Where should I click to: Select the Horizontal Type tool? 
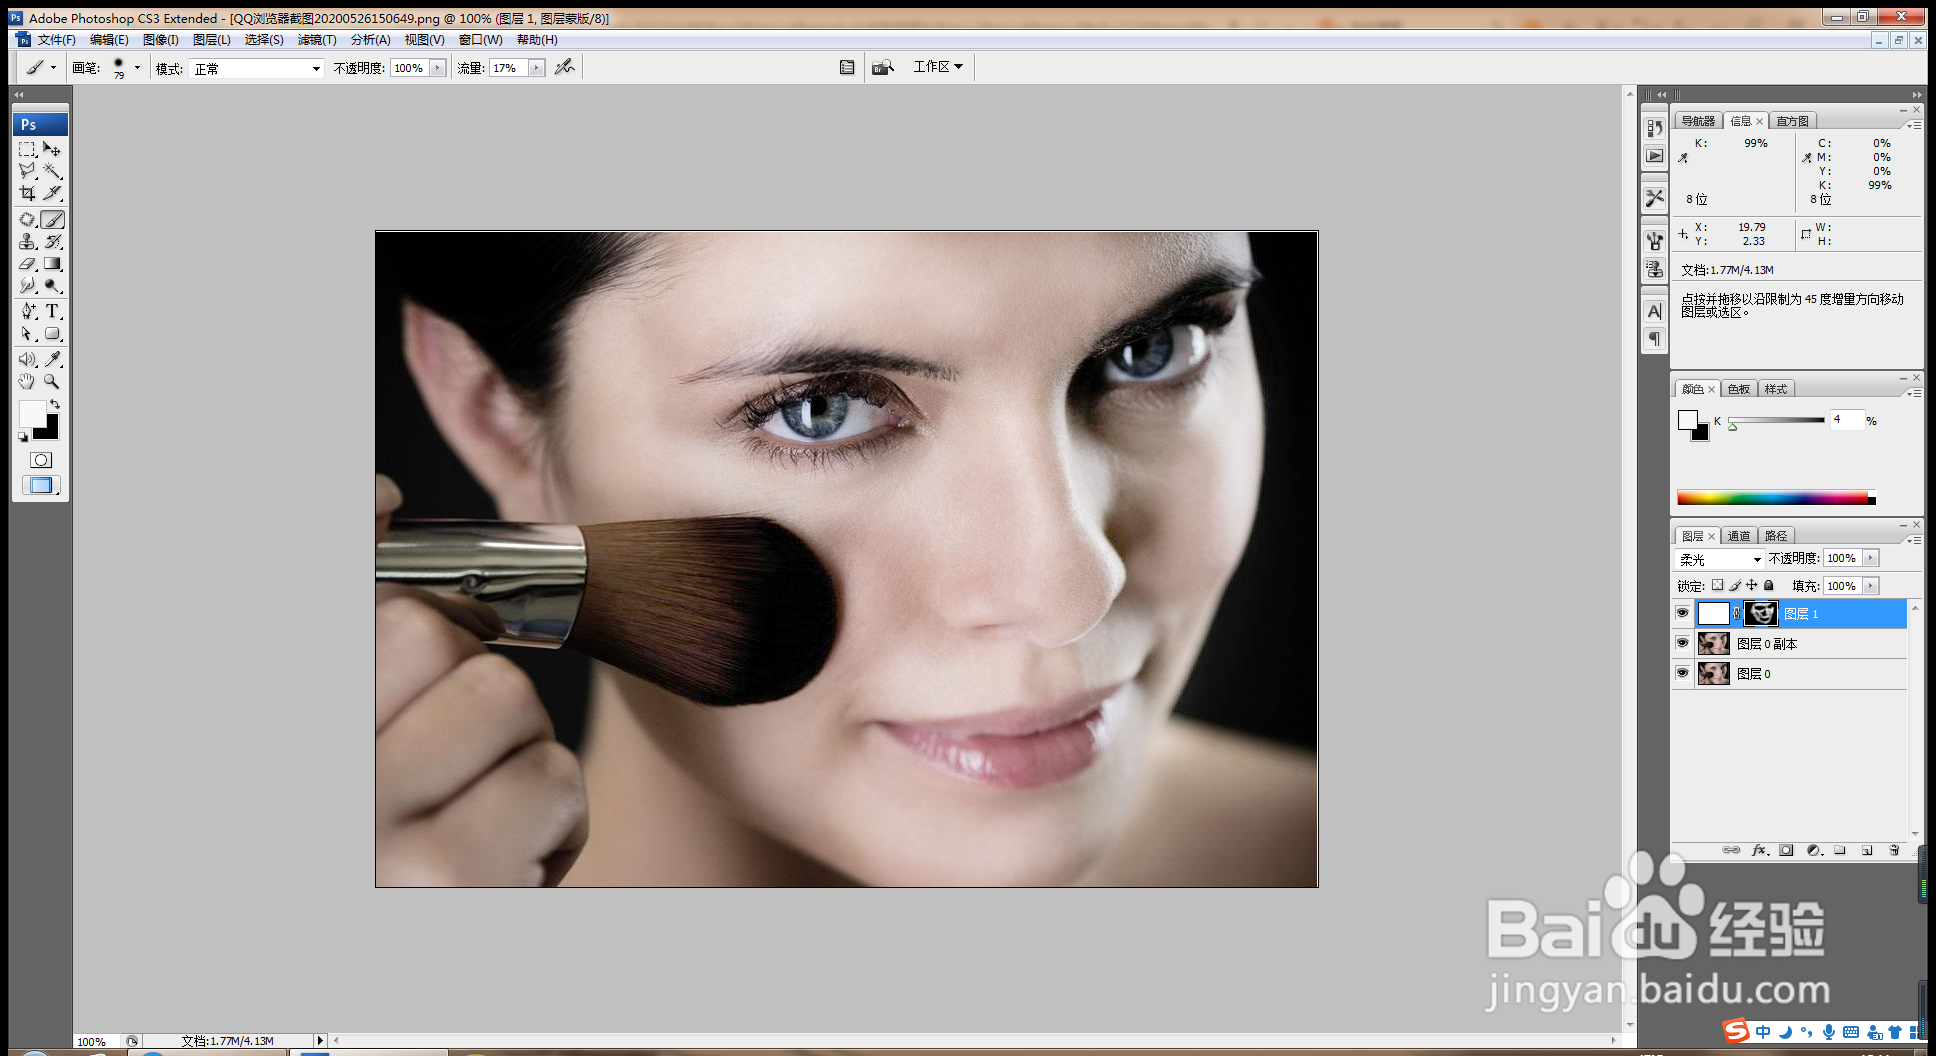pyautogui.click(x=52, y=311)
